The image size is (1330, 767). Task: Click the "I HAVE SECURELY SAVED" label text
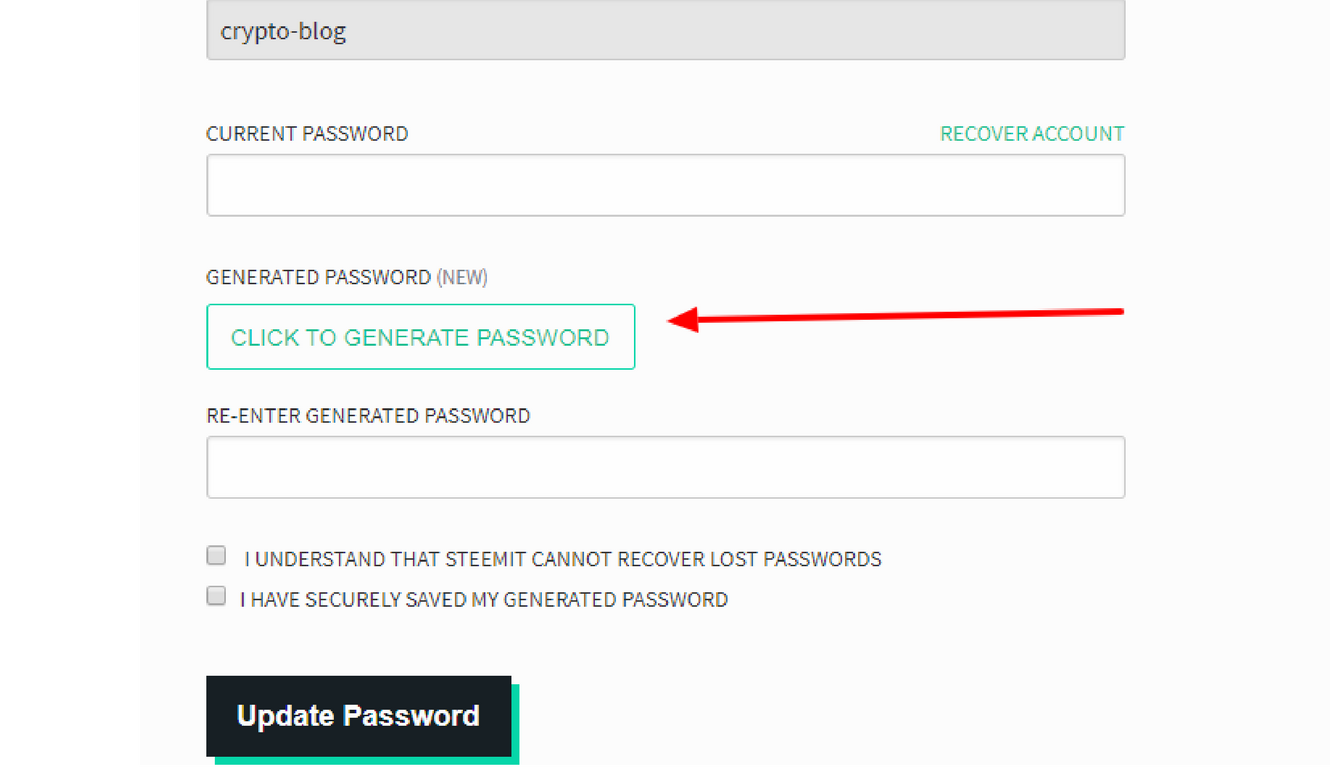click(484, 600)
